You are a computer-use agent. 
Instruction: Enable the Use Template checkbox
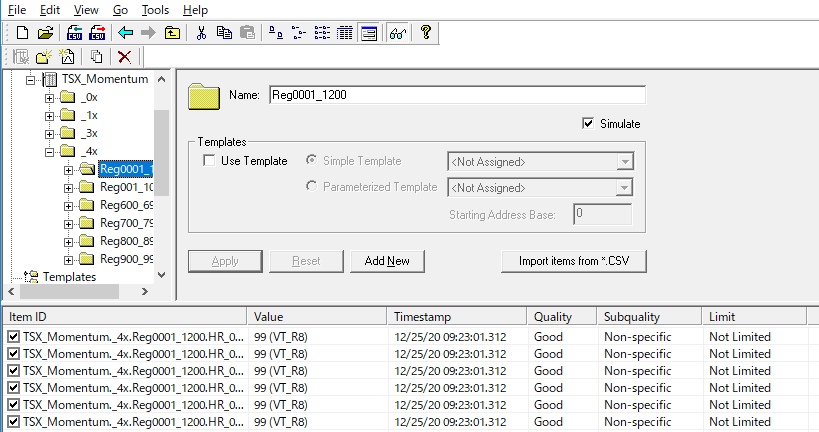209,161
